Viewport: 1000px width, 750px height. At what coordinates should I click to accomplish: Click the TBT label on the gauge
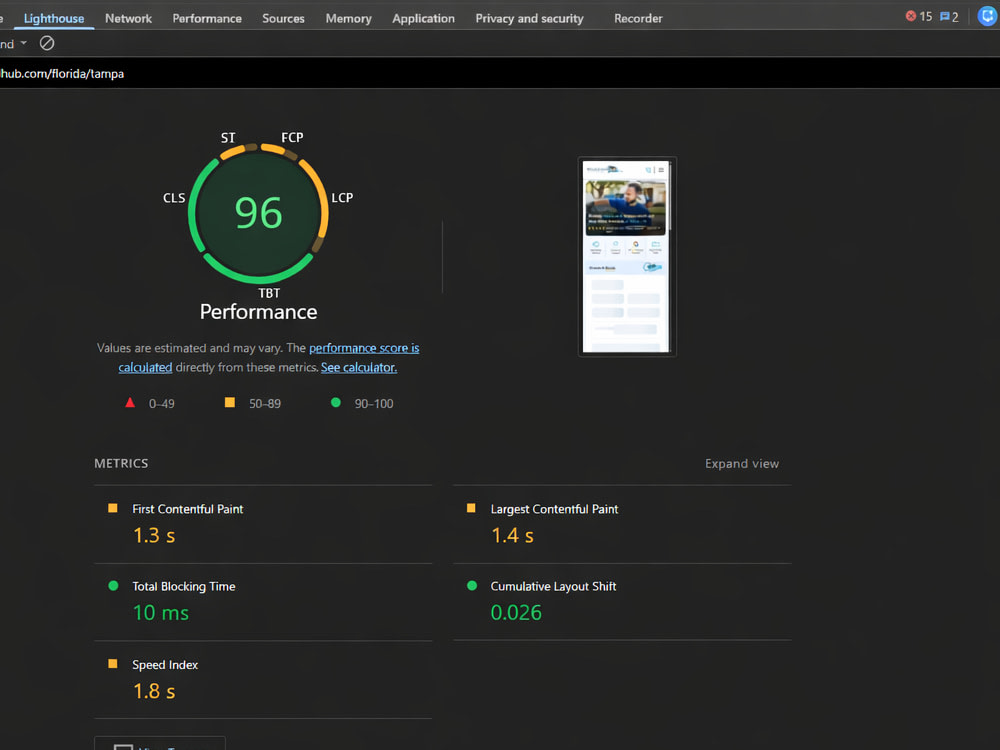268,293
